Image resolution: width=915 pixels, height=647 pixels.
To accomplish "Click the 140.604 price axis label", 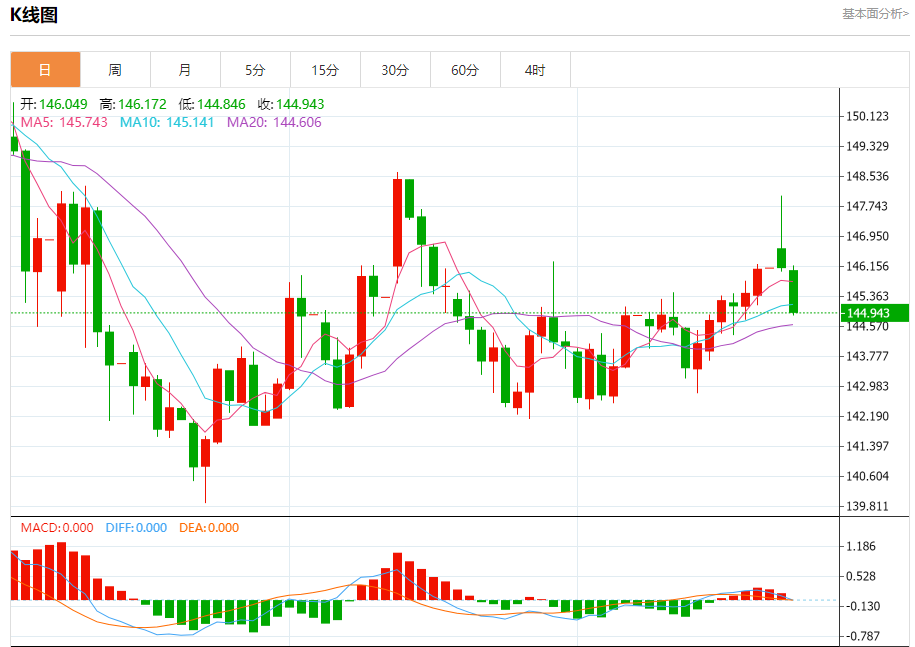I will tap(867, 477).
